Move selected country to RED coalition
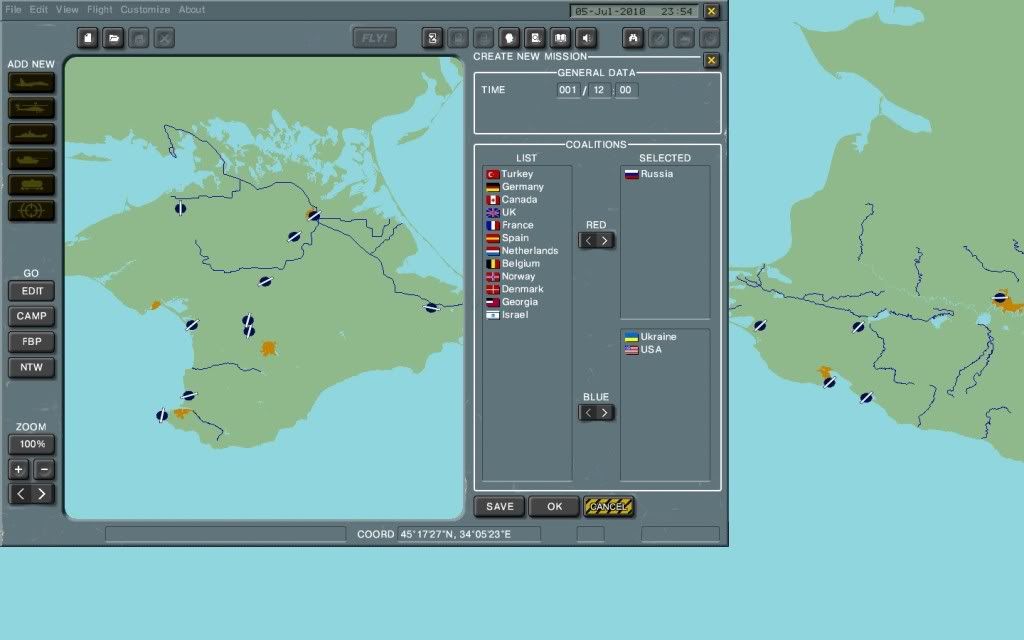 click(x=605, y=240)
